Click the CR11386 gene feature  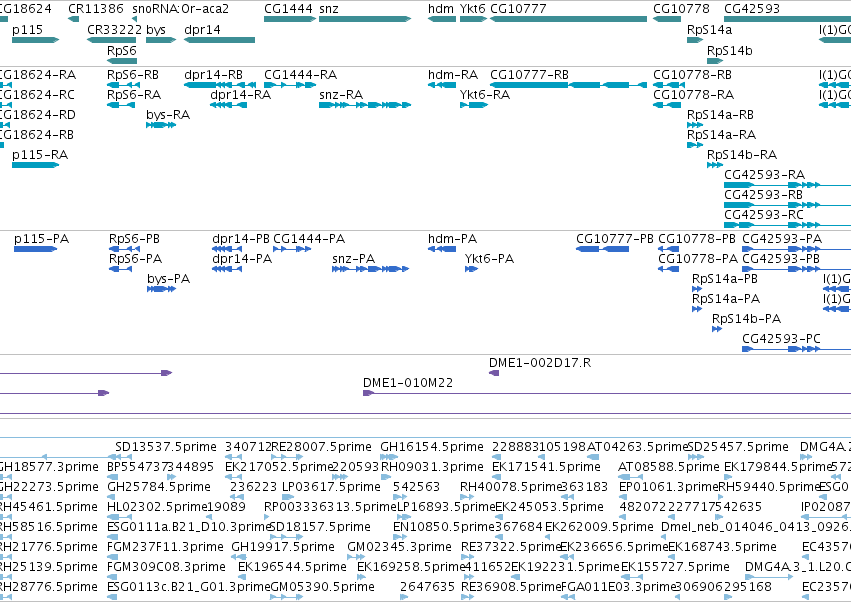click(x=73, y=19)
